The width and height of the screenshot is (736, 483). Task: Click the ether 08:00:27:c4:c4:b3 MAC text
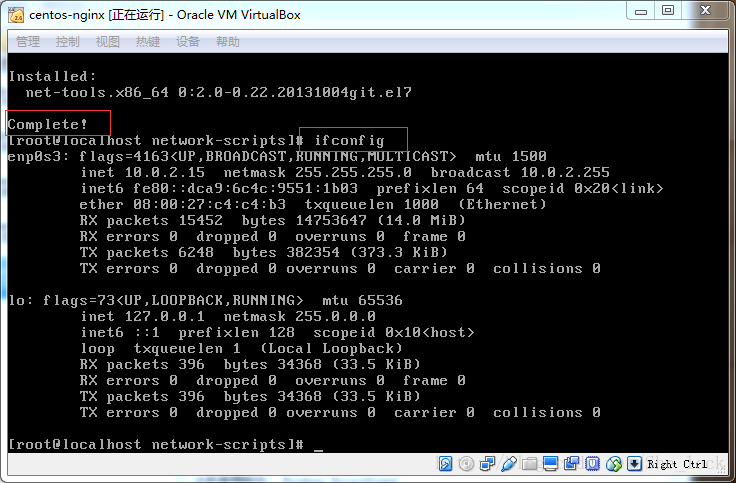click(183, 204)
